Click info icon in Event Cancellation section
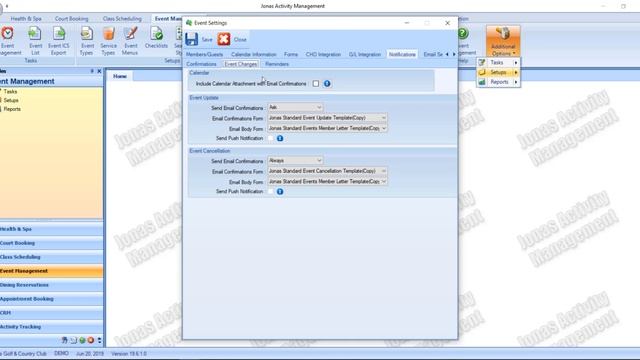Screen dimensions: 640x360 (x=280, y=191)
